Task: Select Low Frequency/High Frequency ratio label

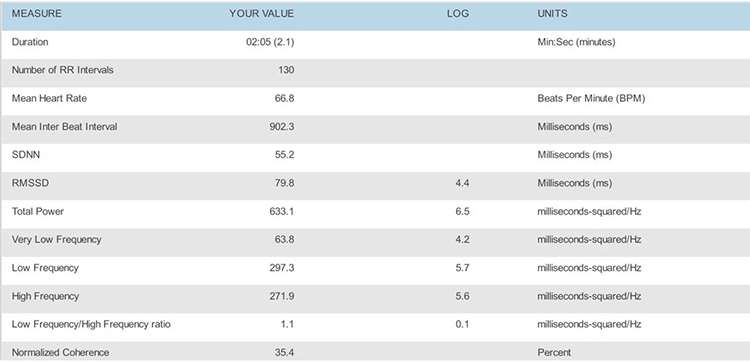Action: pyautogui.click(x=91, y=324)
